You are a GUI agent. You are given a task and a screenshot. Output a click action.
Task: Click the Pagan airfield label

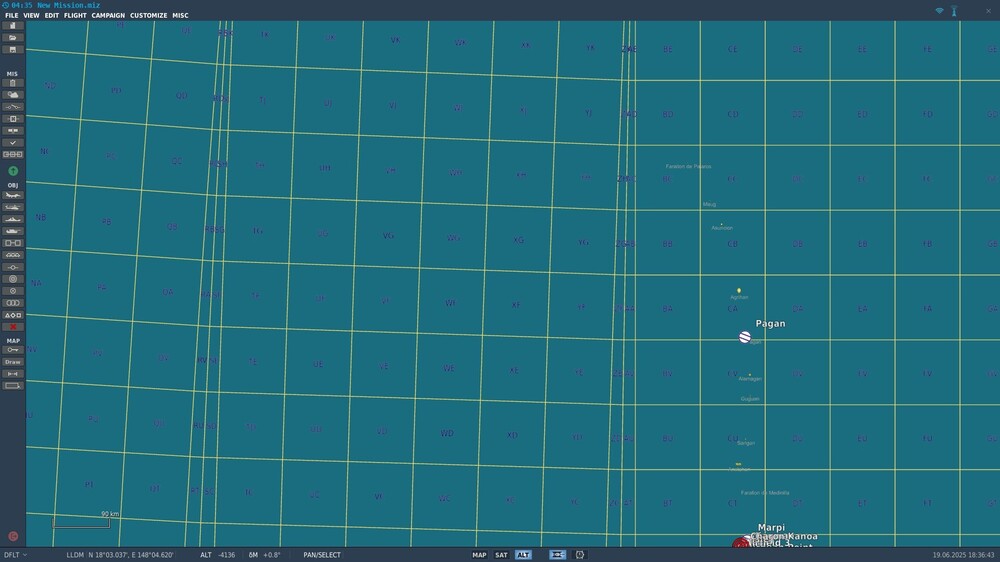click(x=770, y=323)
